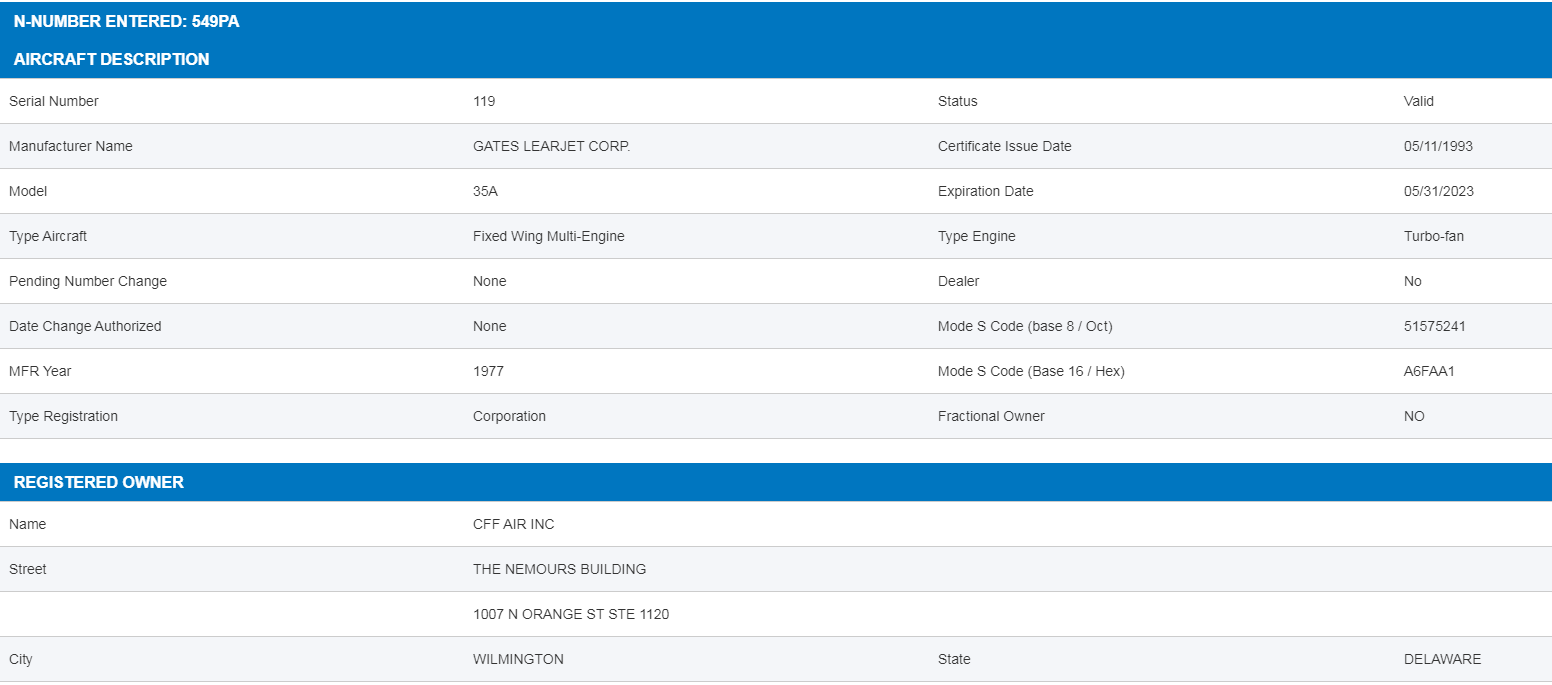This screenshot has width=1552, height=685.
Task: Click the 'Street' field label
Action: click(x=28, y=569)
